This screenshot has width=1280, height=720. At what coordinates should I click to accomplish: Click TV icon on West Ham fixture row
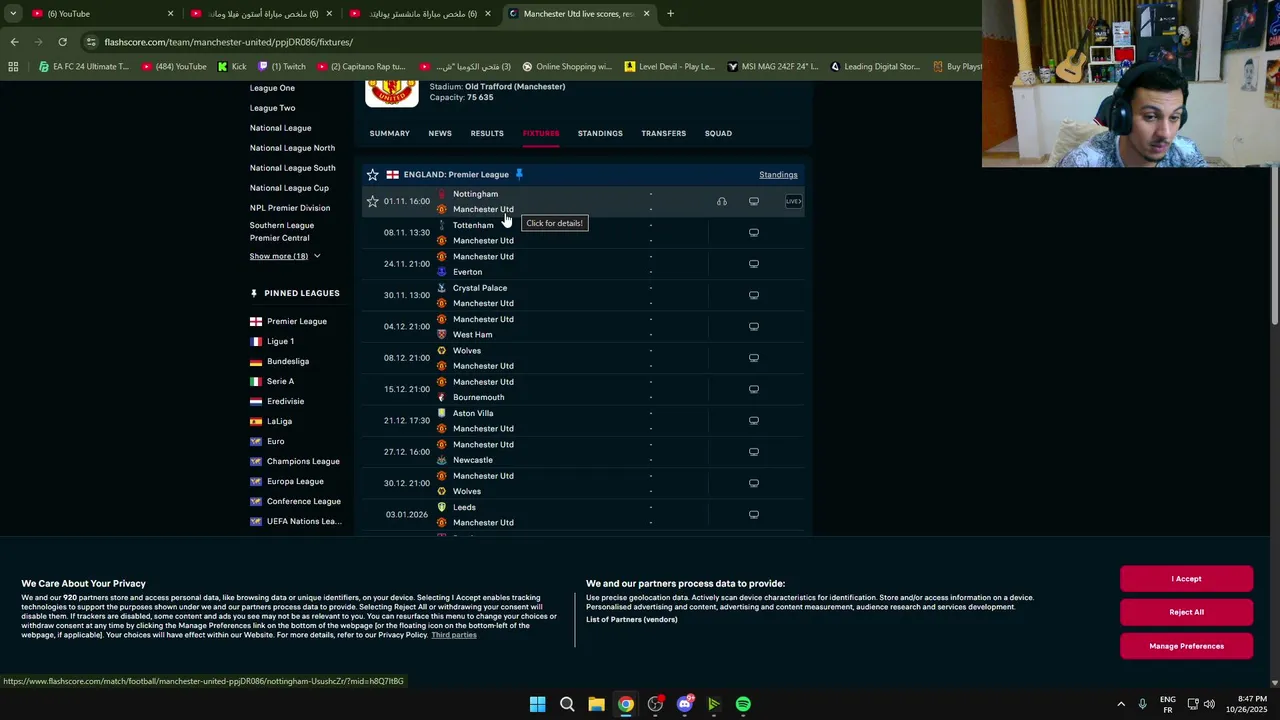click(x=754, y=326)
